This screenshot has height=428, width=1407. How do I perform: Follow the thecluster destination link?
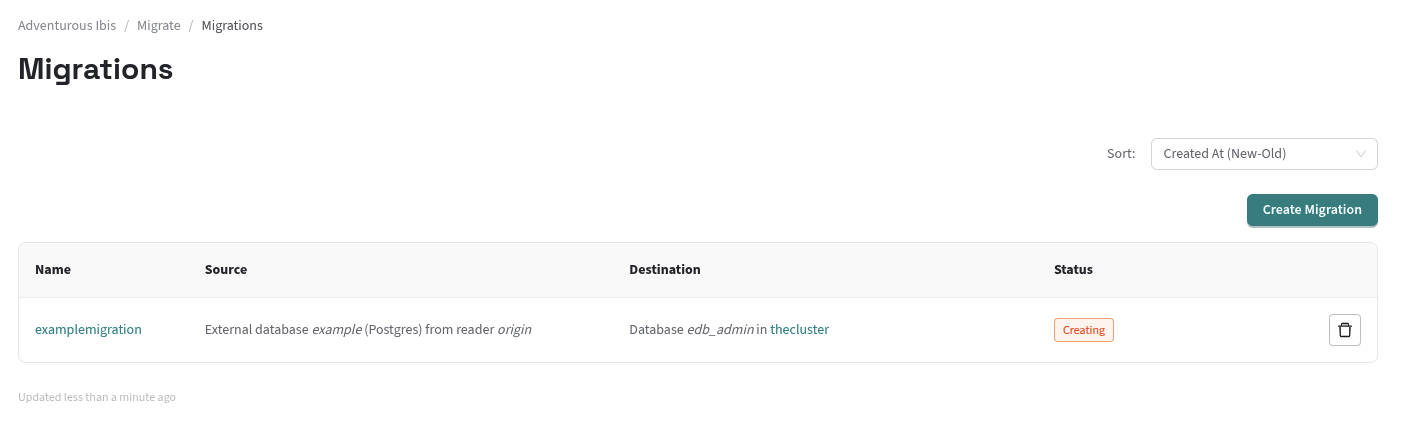point(799,329)
